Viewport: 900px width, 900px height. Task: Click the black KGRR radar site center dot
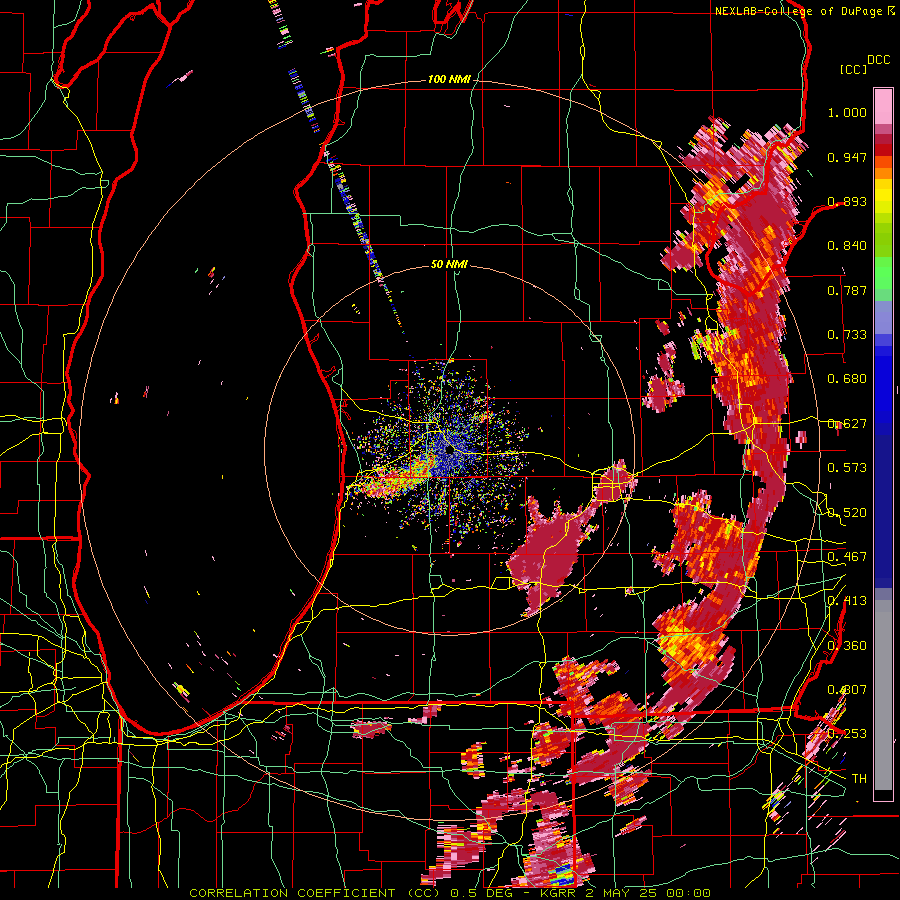pyautogui.click(x=449, y=451)
